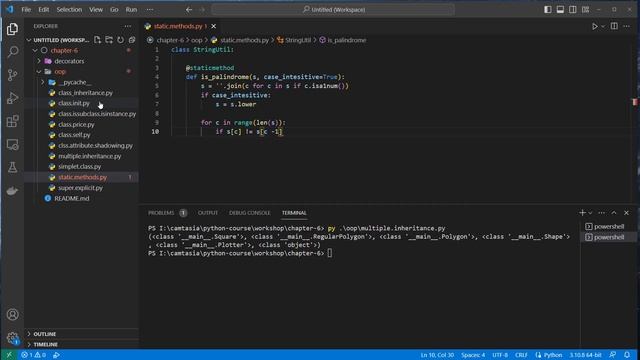The width and height of the screenshot is (640, 360).
Task: Open Explorer views and more actions ellipsis
Action: pos(128,26)
